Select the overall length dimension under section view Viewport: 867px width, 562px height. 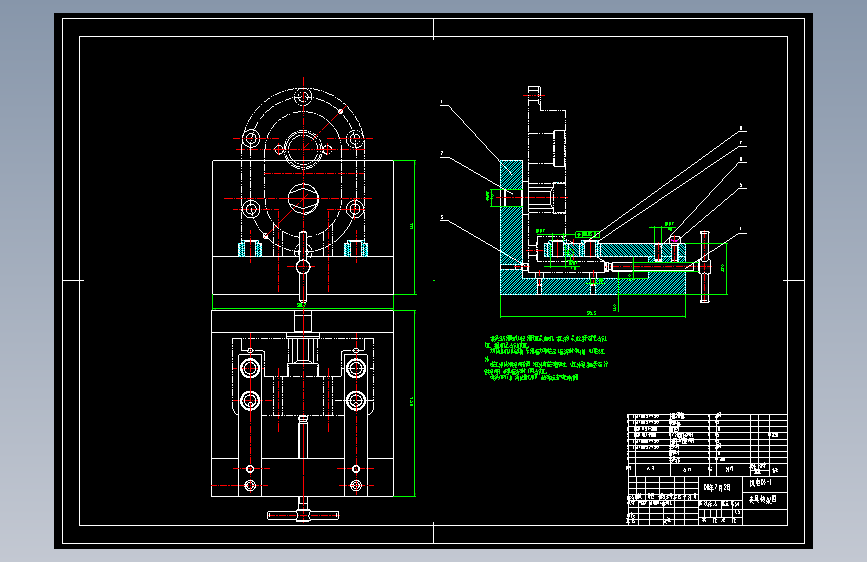coord(593,315)
